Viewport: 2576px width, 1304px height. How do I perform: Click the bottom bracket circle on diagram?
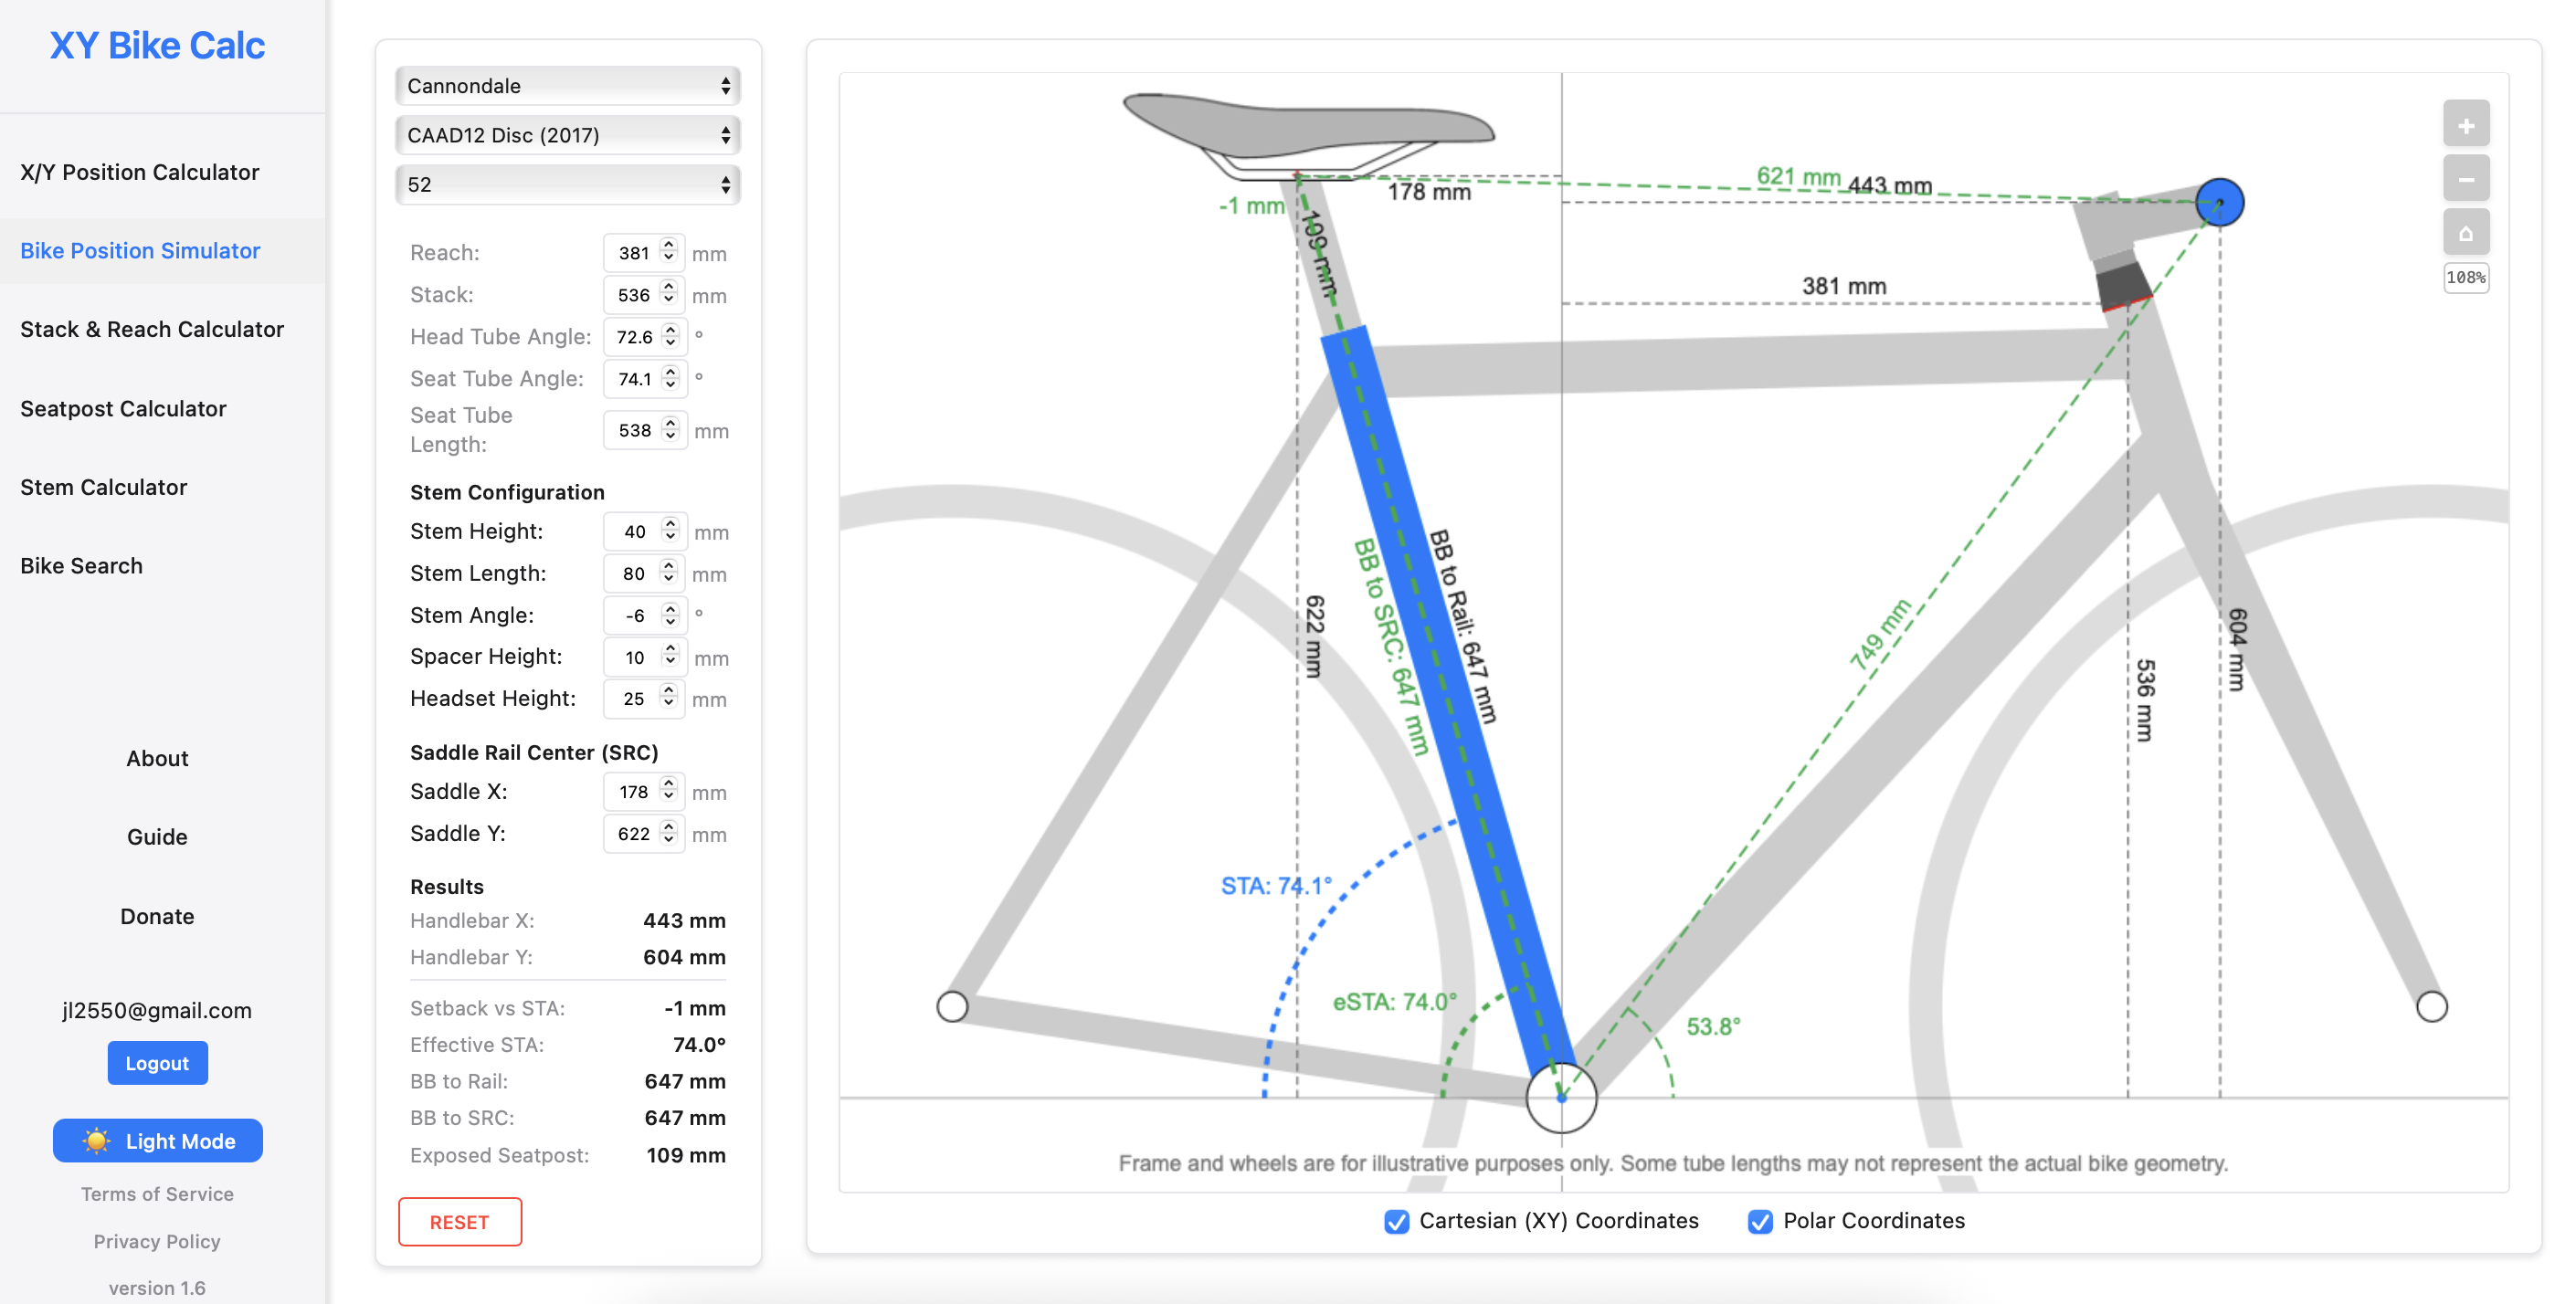(x=1561, y=1097)
